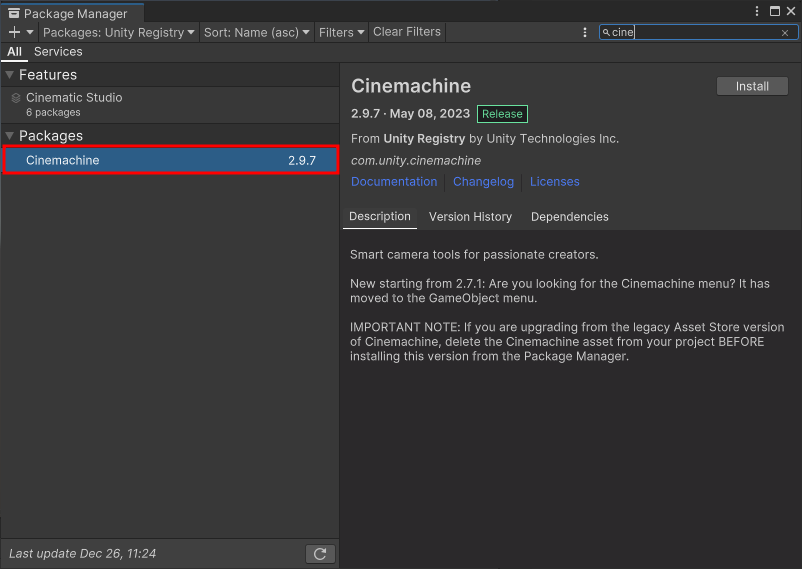Close the Package Manager window

[791, 11]
